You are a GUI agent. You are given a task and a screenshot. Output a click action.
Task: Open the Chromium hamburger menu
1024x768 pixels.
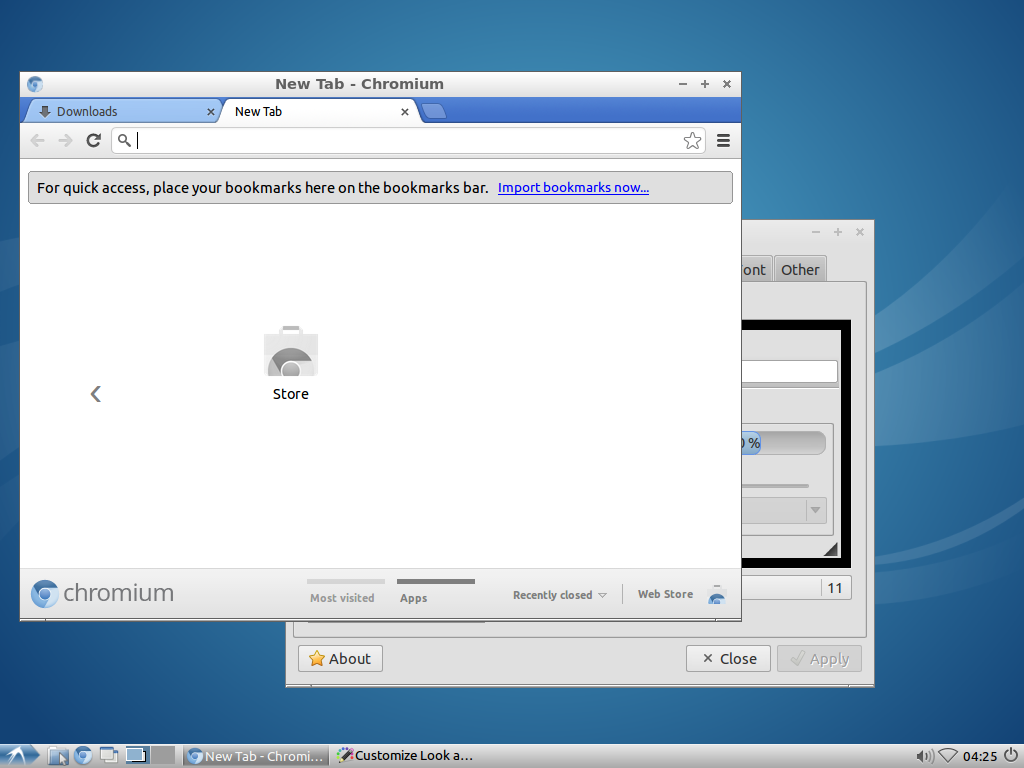[x=723, y=140]
